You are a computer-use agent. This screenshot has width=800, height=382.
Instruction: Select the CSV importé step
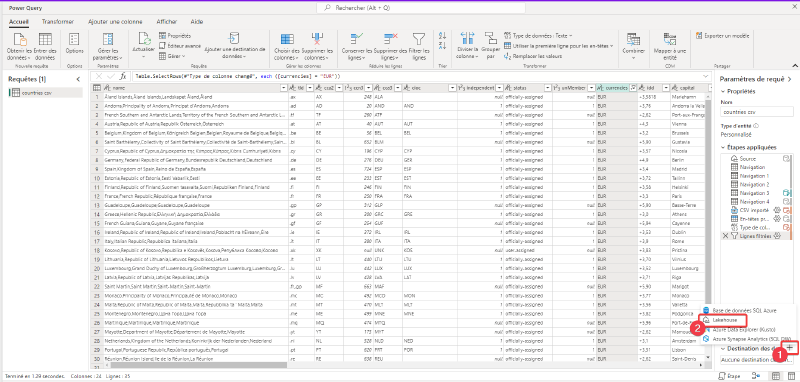click(754, 210)
